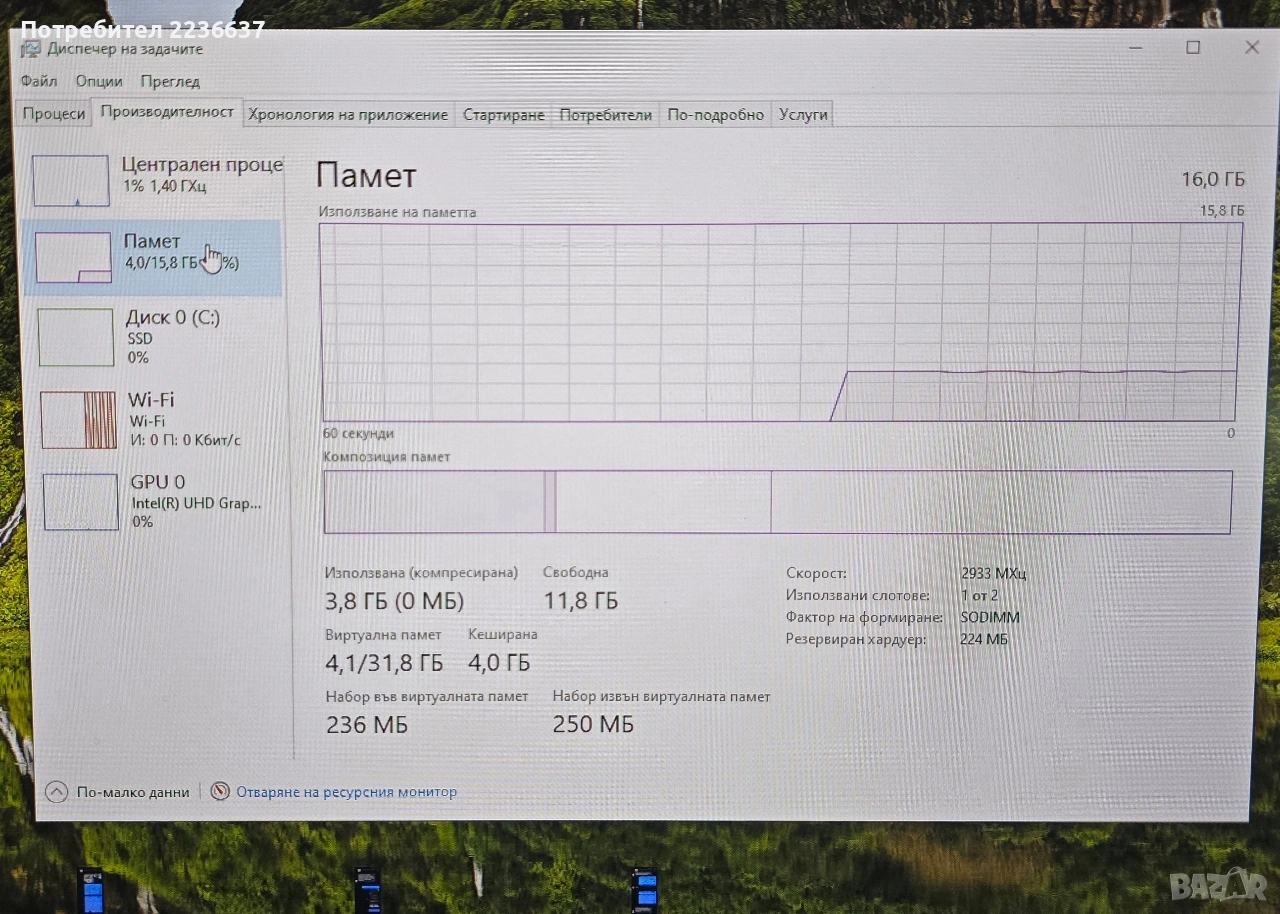Switch to the Потребители tab
The image size is (1280, 914).
click(x=605, y=115)
